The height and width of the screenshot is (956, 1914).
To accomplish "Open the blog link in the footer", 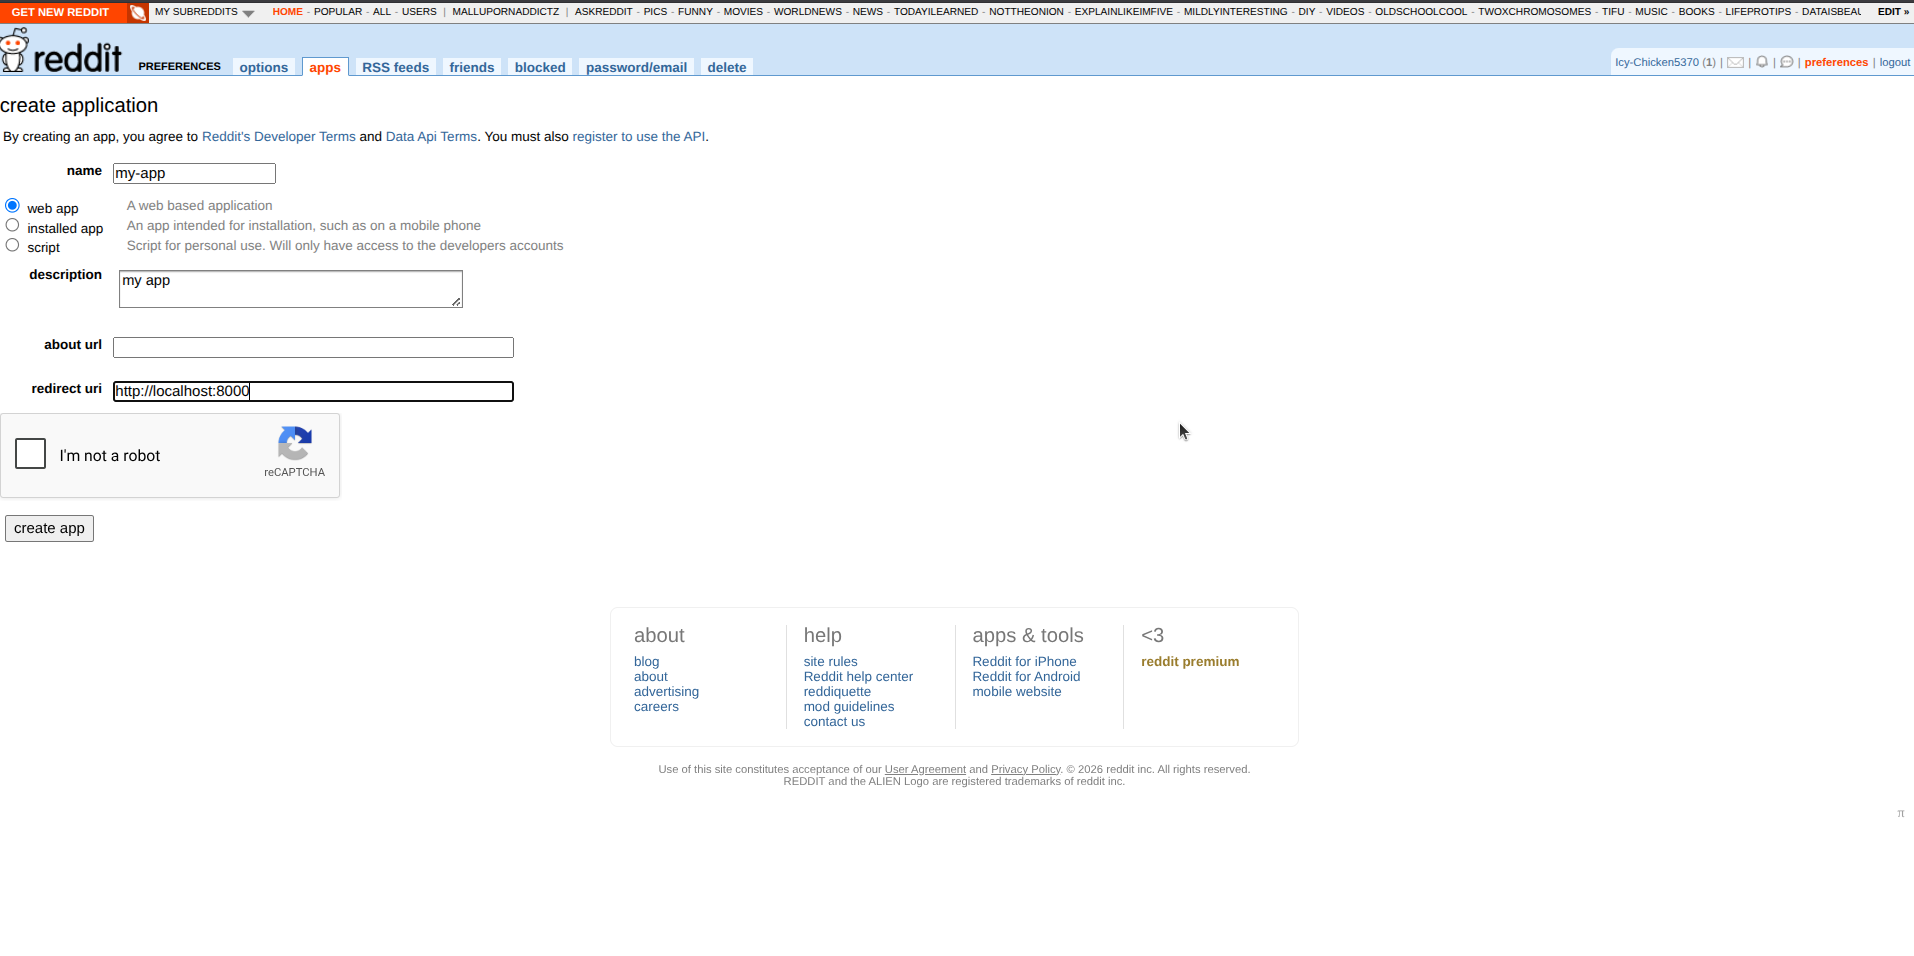I will [x=647, y=662].
